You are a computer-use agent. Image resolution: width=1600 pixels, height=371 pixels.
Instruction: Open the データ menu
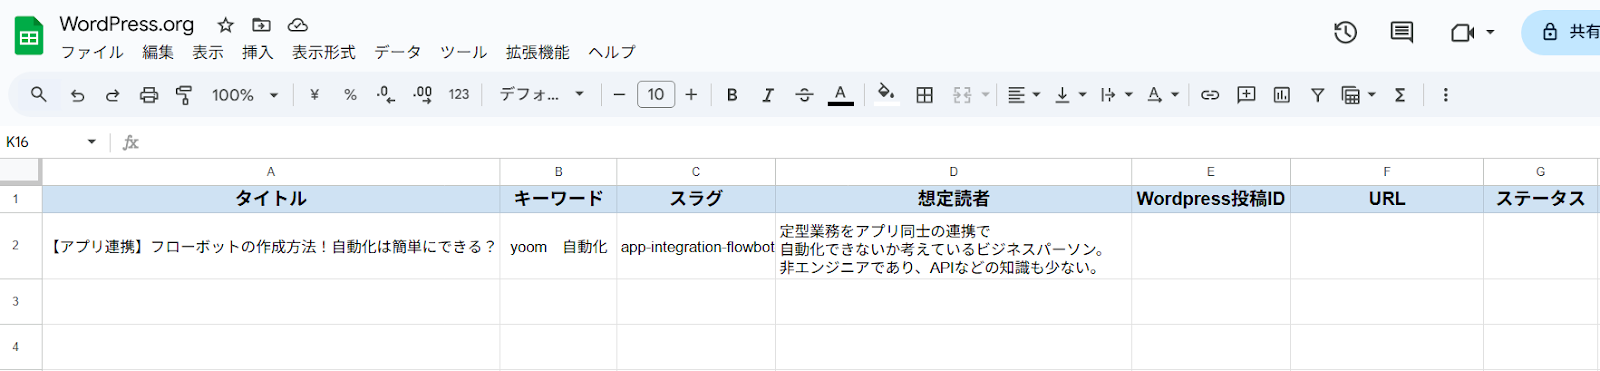398,52
